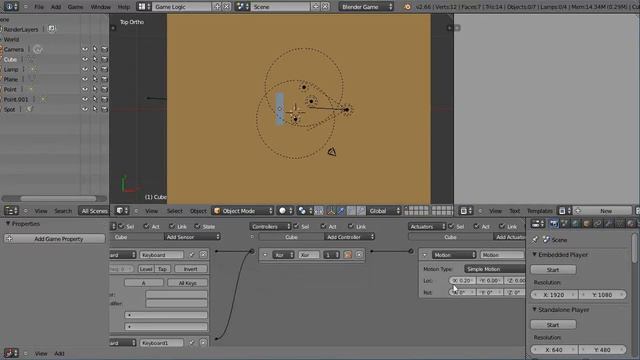Add a new scene with plus icon

coord(316,7)
